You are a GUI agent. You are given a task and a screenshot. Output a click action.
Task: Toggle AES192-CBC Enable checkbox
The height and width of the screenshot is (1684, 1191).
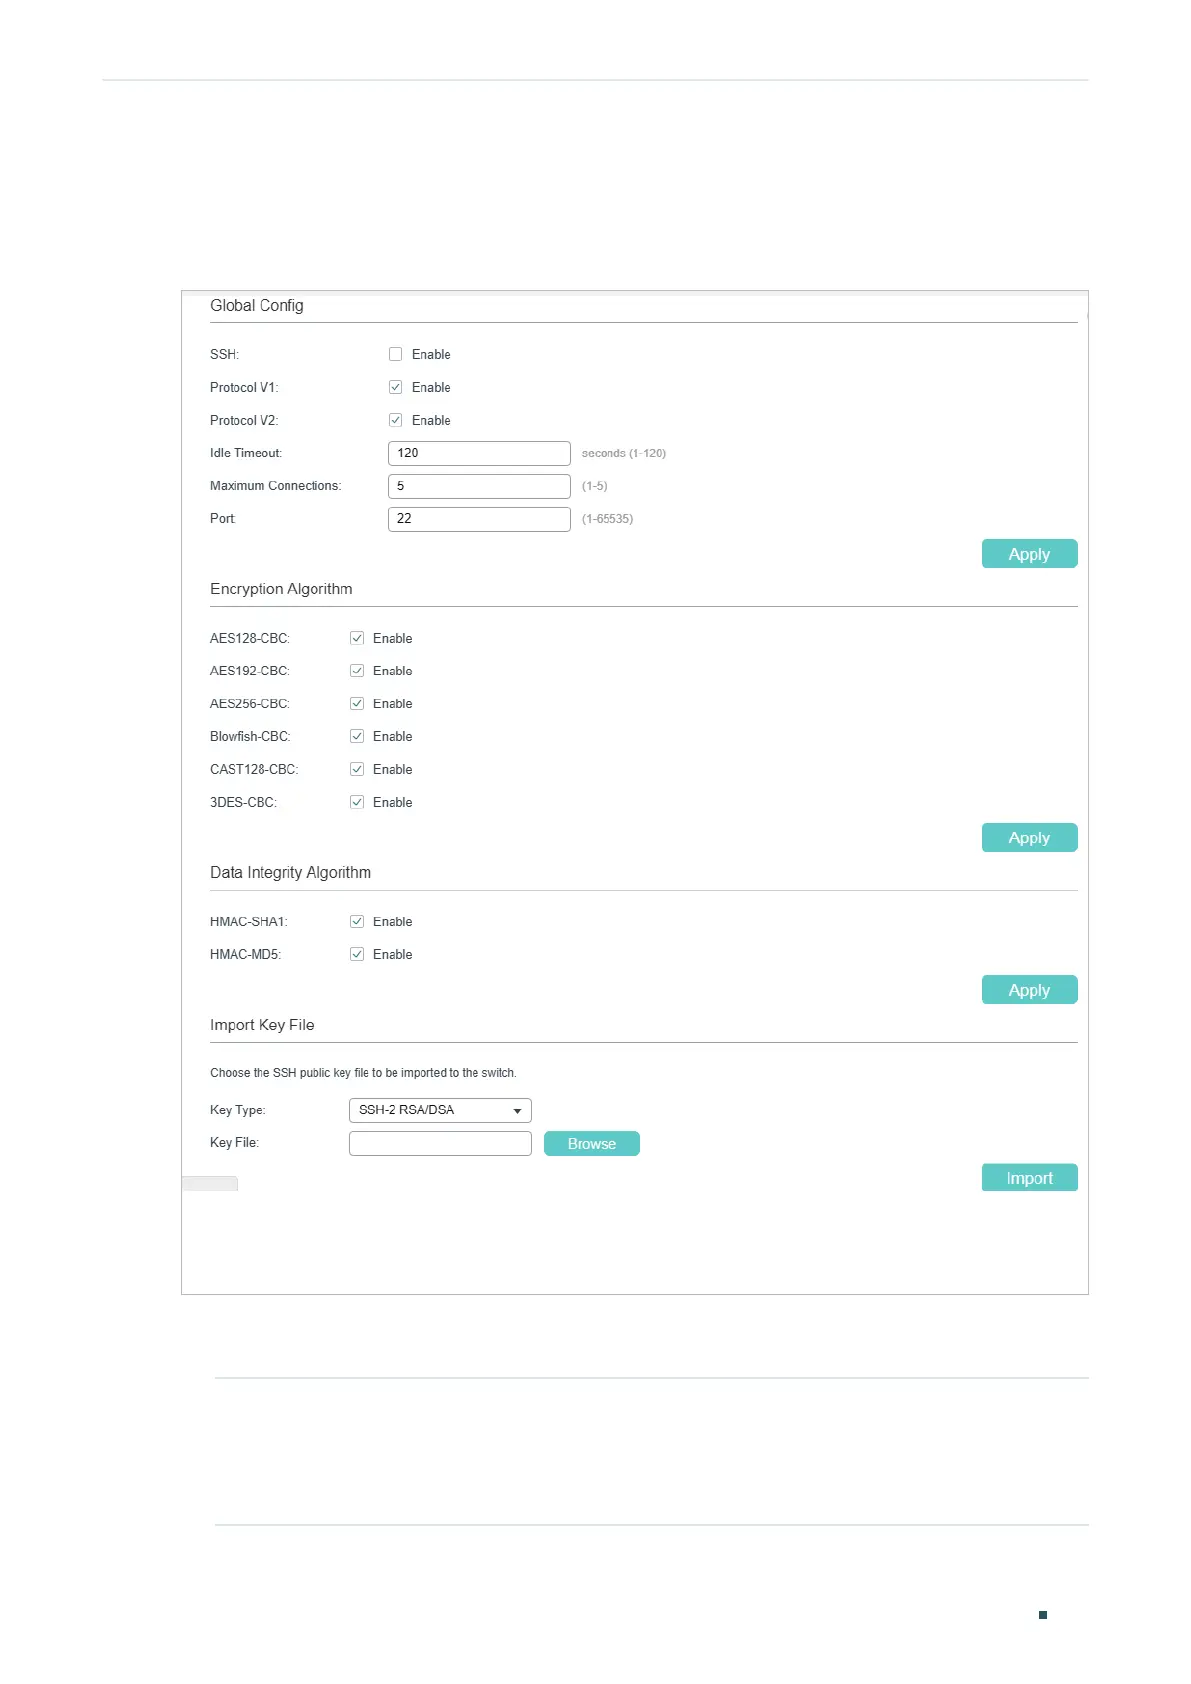pyautogui.click(x=357, y=671)
